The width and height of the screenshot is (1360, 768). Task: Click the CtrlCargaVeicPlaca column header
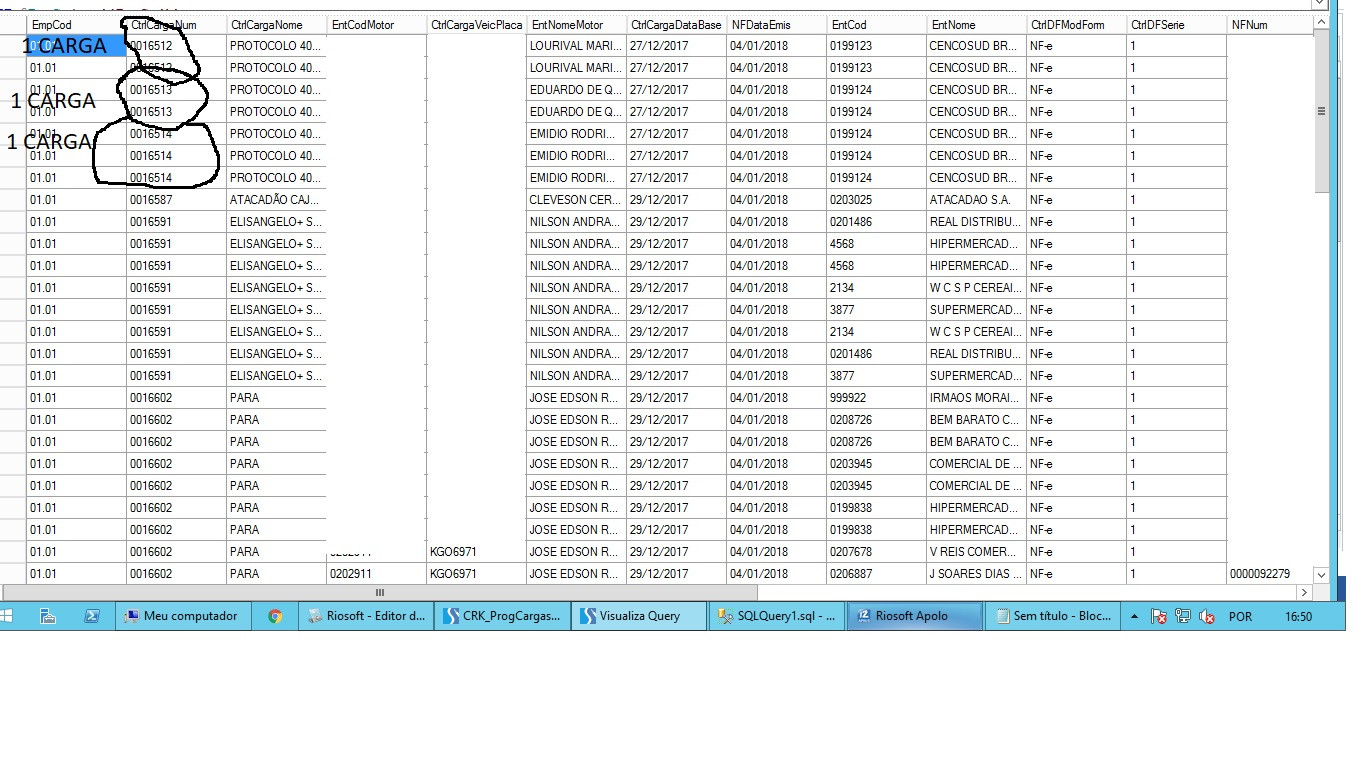(476, 25)
